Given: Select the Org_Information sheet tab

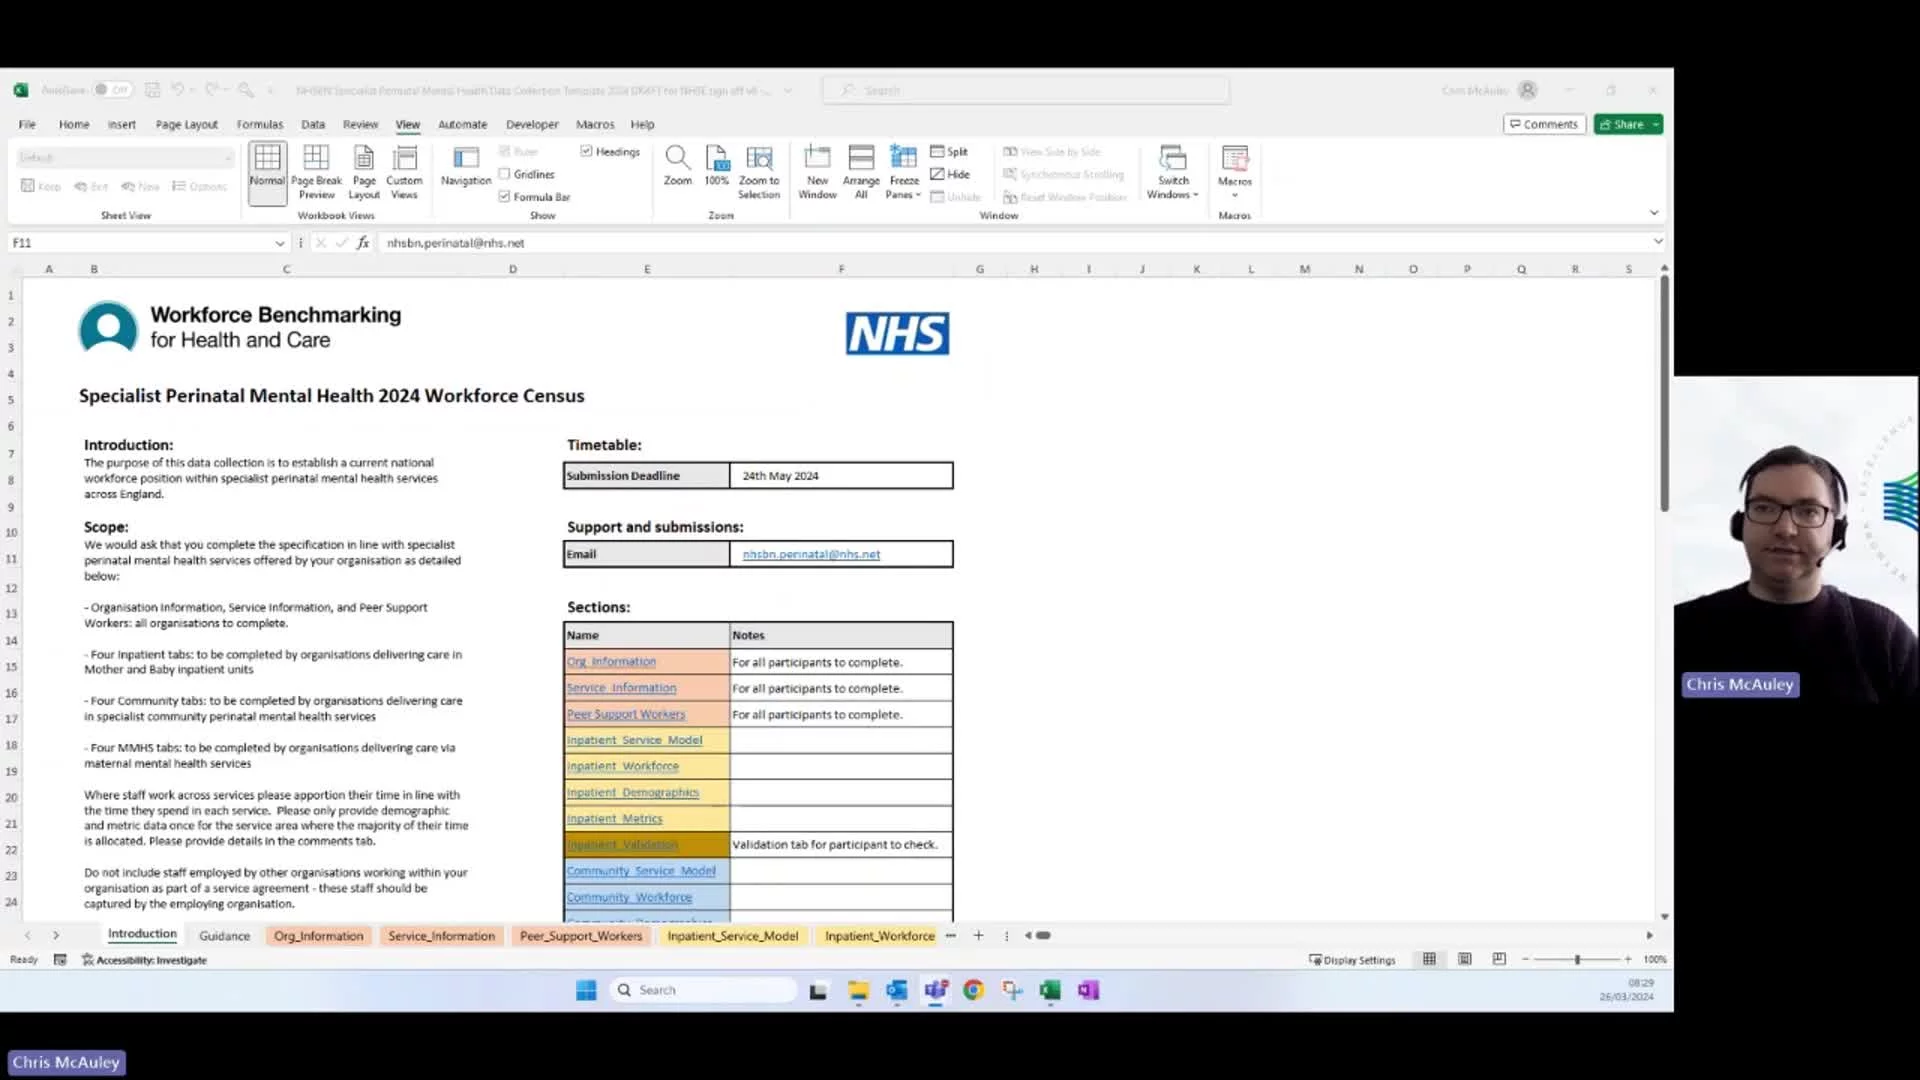Looking at the screenshot, I should pyautogui.click(x=319, y=936).
